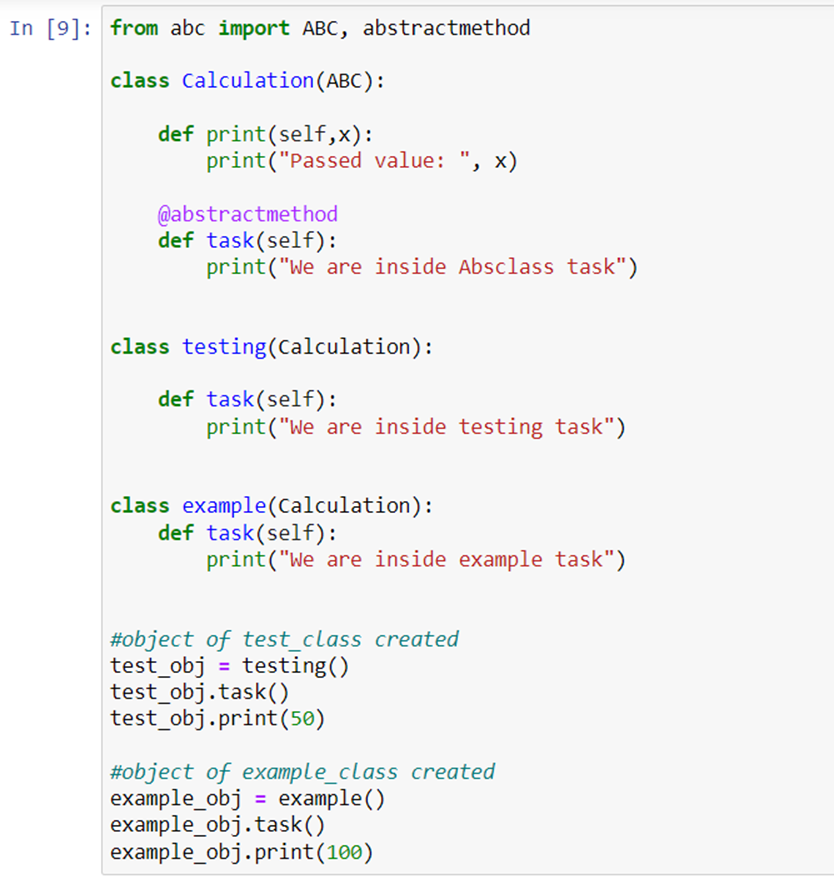Click the "Passed value: " string
Viewport: 834px width, 879px height.
pos(374,161)
